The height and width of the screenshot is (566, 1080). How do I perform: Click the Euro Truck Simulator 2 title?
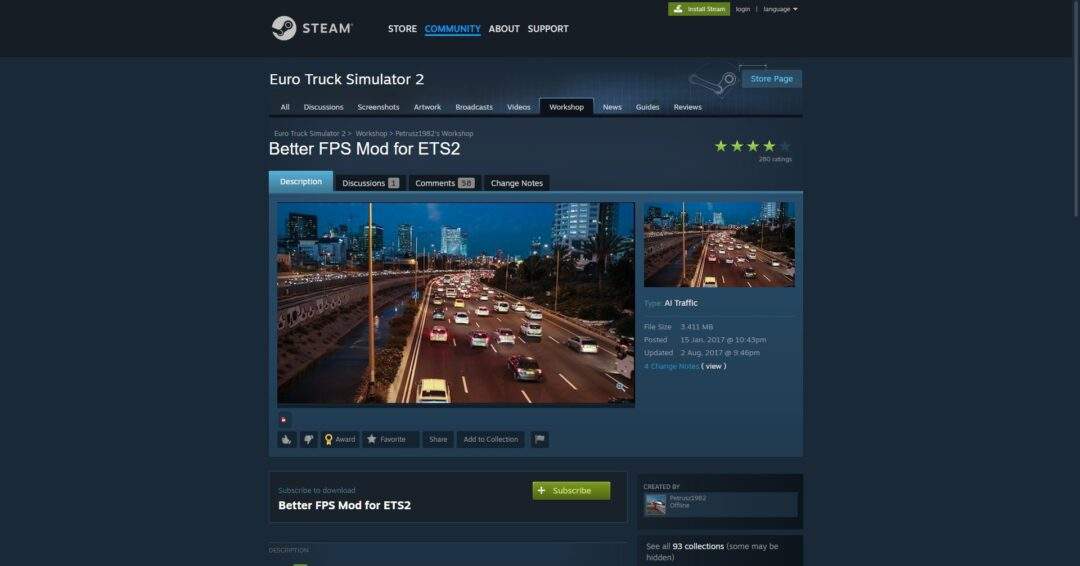[346, 79]
